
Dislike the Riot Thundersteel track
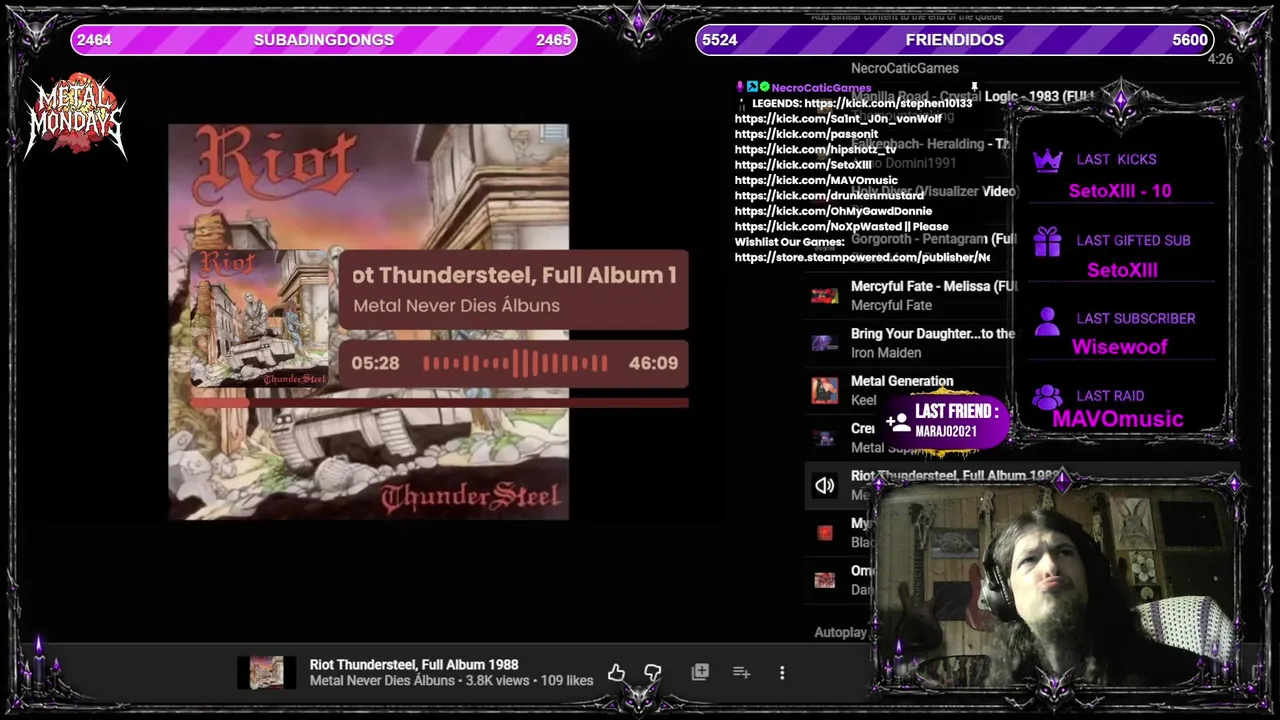point(653,673)
